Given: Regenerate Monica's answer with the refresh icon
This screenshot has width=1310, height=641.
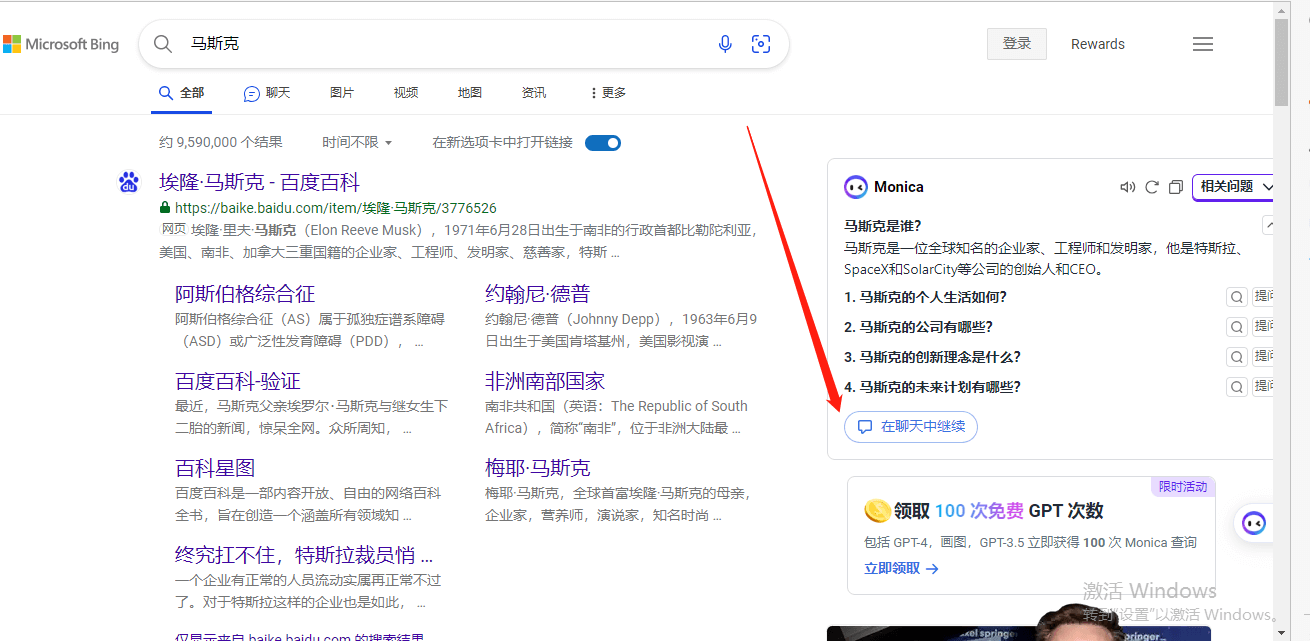Looking at the screenshot, I should [x=1152, y=187].
